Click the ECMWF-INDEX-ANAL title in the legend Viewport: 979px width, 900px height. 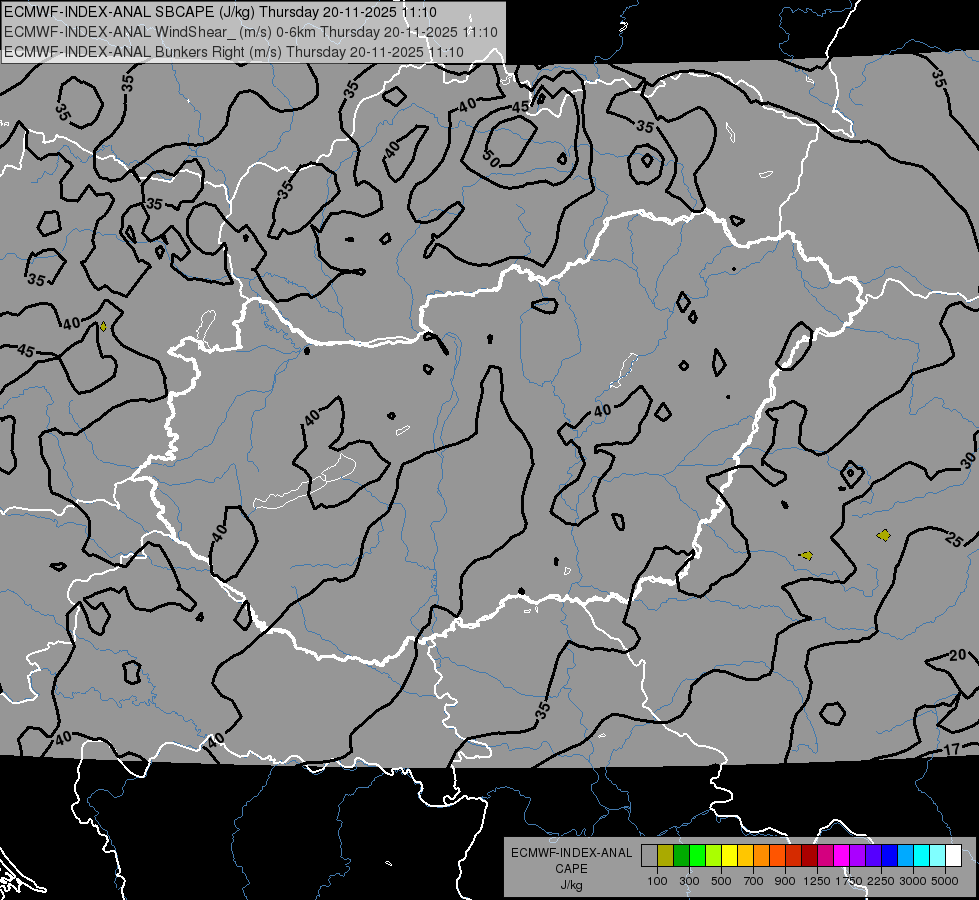[571, 853]
